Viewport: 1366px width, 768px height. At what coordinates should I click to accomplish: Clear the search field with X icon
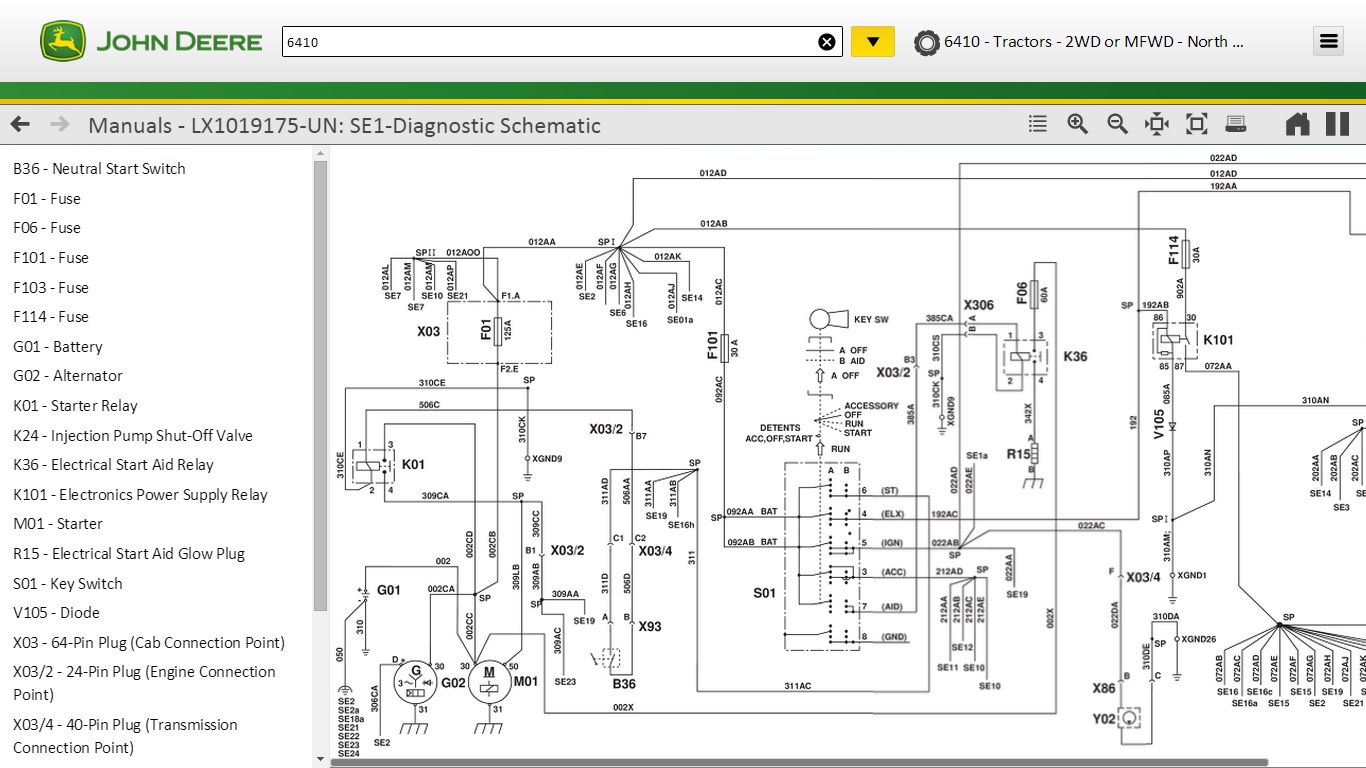(x=827, y=42)
